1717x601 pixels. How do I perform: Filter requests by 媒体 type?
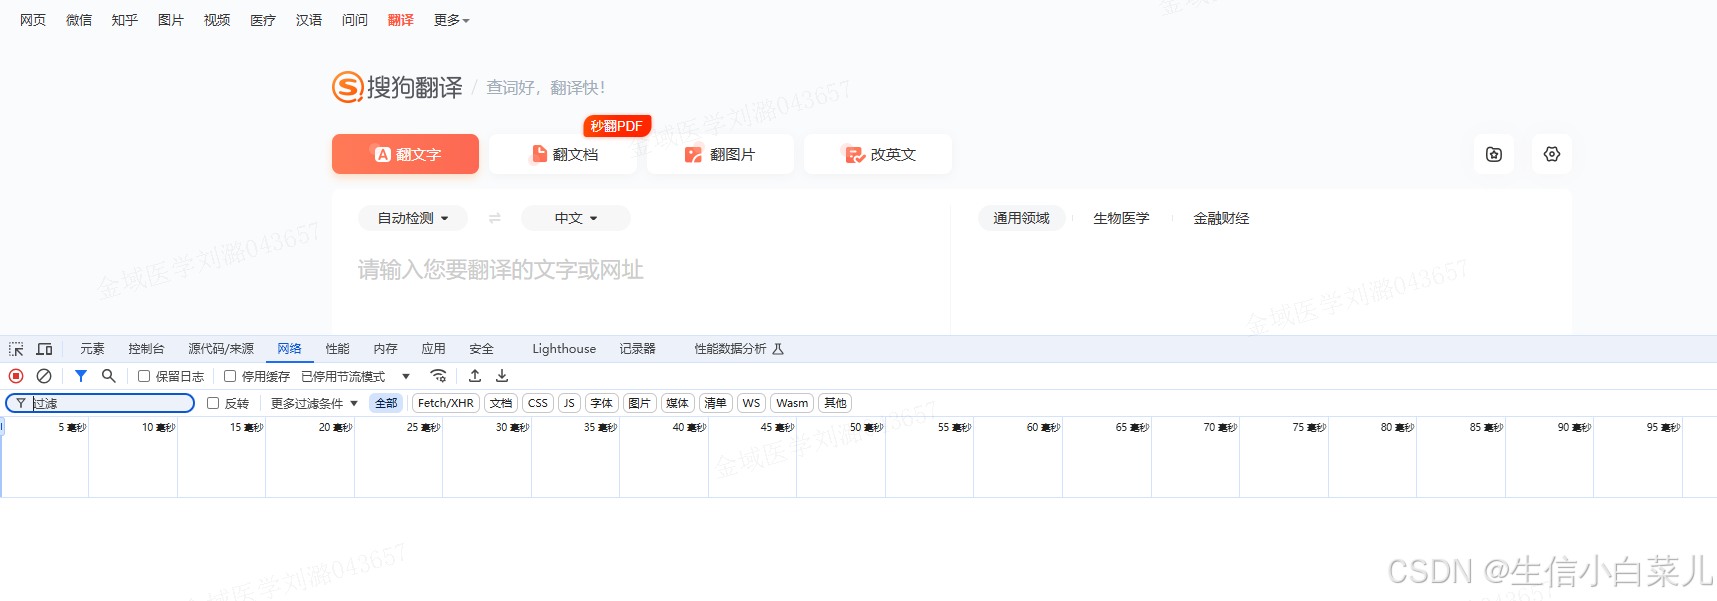click(677, 403)
